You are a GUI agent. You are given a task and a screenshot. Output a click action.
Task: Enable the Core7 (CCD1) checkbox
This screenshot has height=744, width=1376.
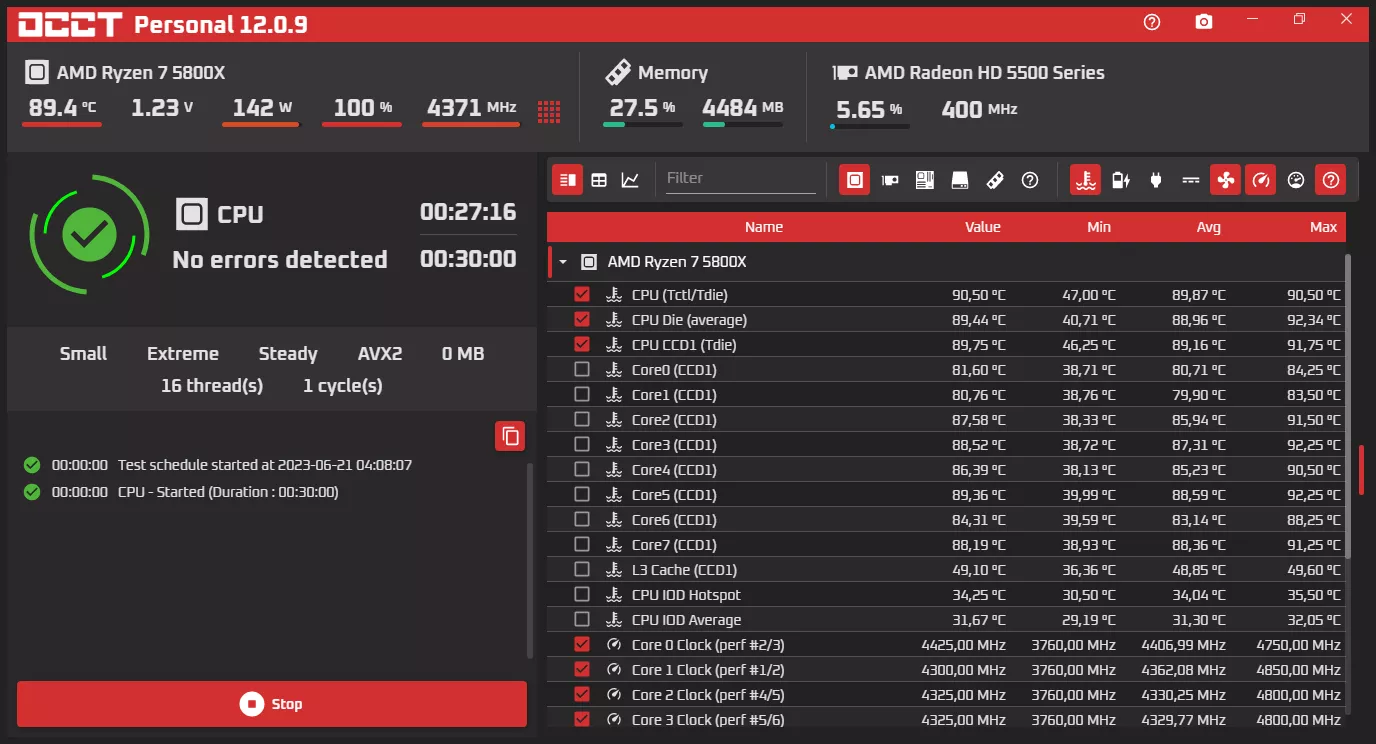[x=582, y=545]
